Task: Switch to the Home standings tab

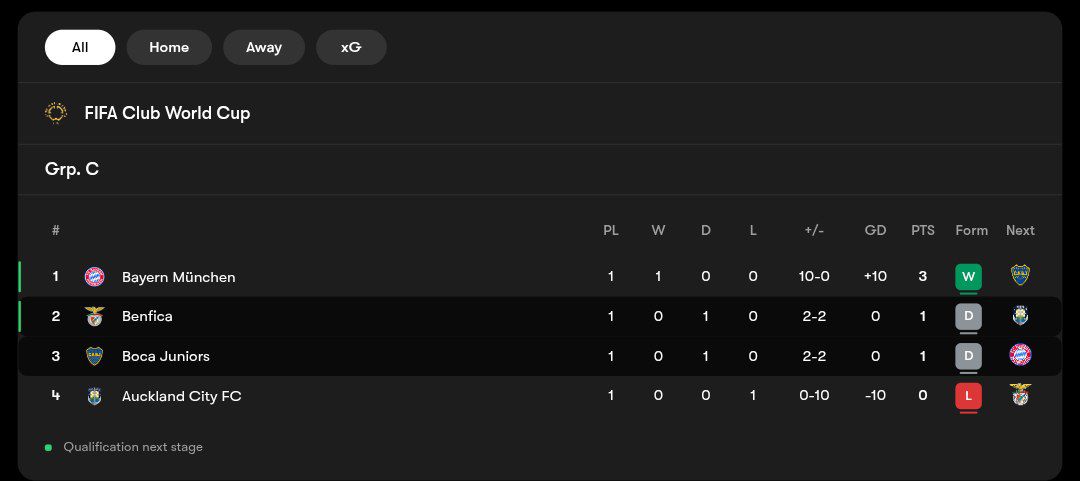Action: click(x=169, y=48)
